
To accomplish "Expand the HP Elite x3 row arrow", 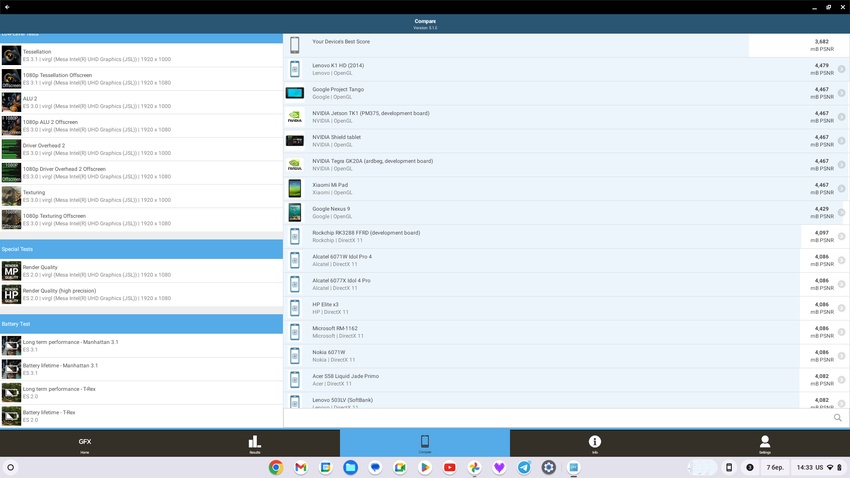I will 841,308.
